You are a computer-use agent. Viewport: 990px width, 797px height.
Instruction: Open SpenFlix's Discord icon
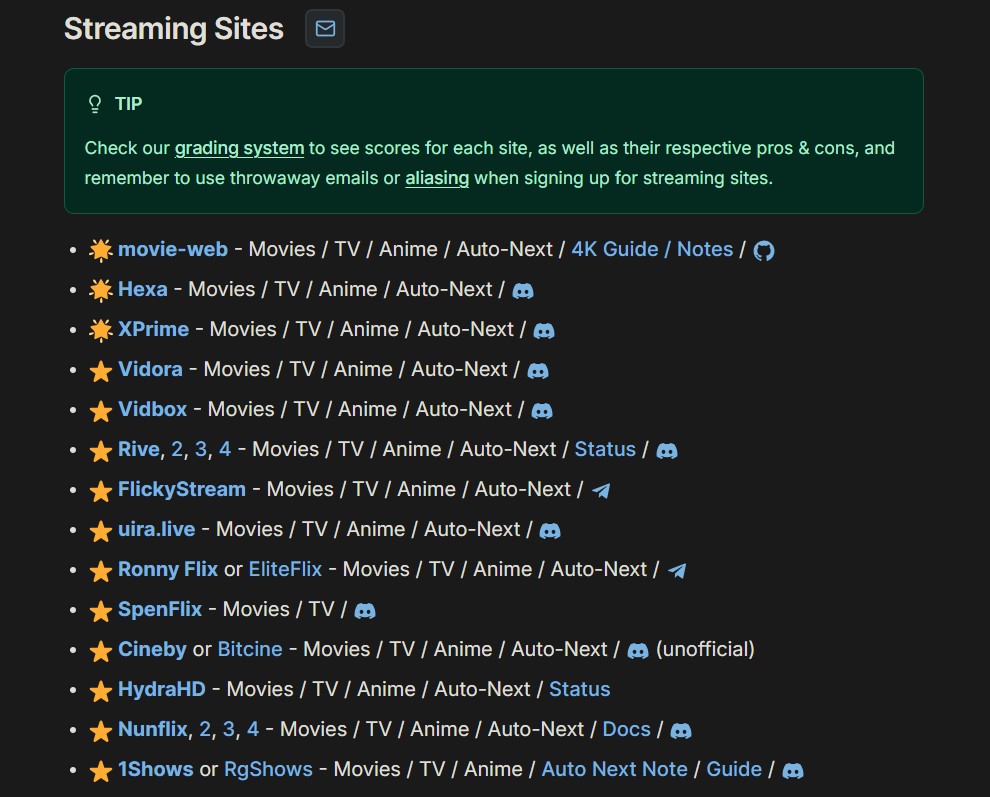coord(365,610)
